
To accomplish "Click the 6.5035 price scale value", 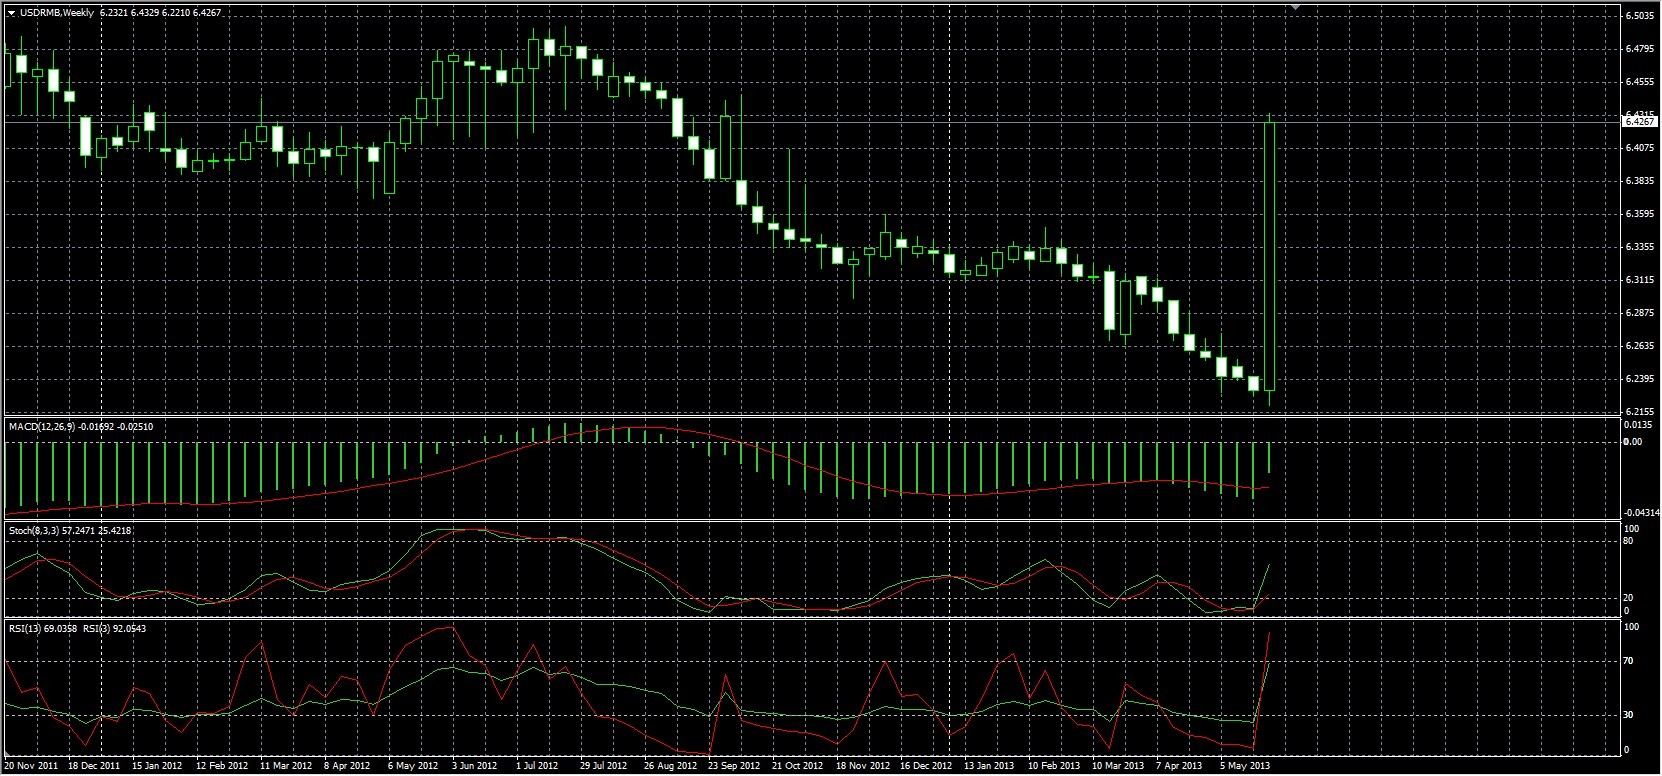I will pos(1639,16).
